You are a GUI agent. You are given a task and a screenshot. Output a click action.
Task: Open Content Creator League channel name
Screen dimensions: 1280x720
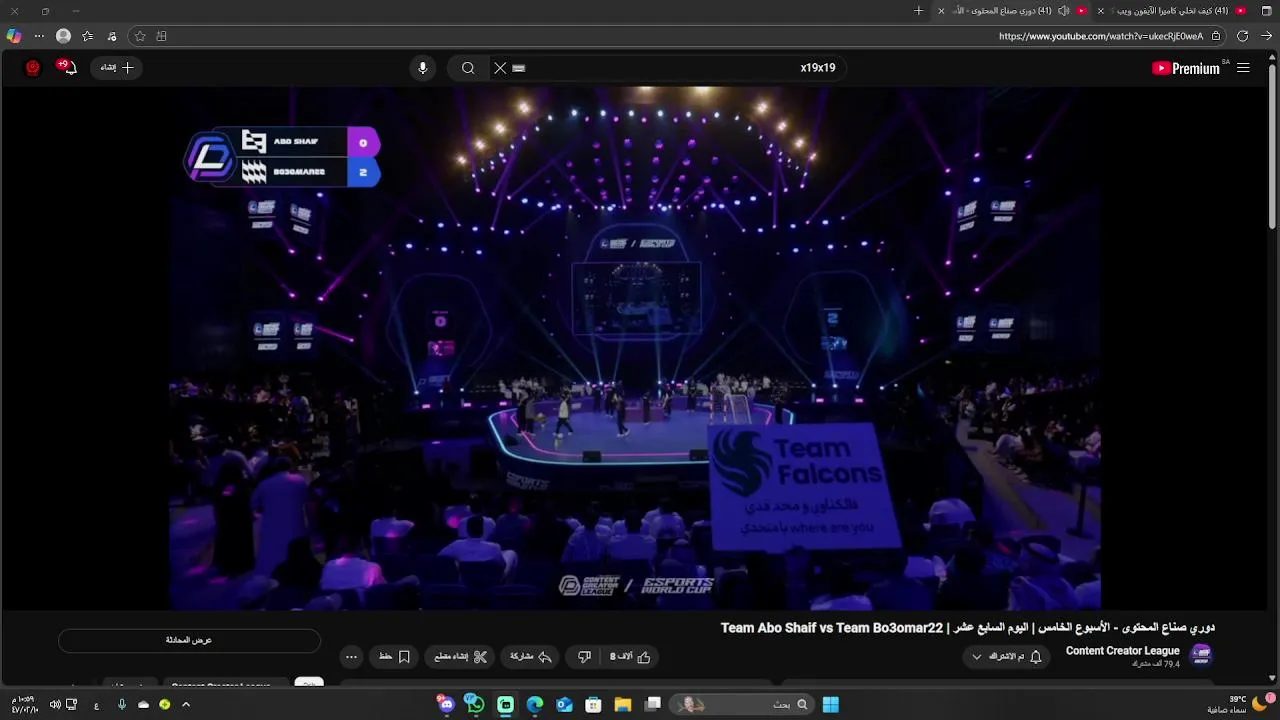point(1122,651)
